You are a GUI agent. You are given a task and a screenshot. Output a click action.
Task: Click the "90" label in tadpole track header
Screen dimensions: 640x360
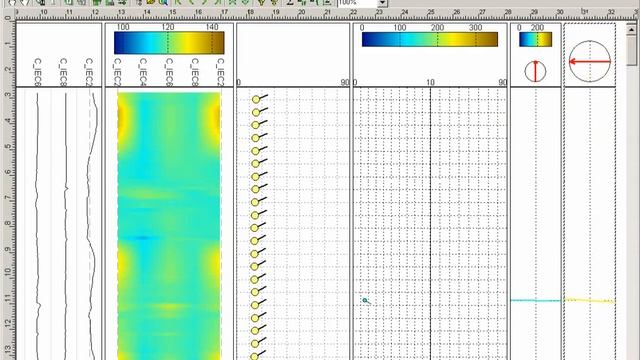click(x=345, y=82)
